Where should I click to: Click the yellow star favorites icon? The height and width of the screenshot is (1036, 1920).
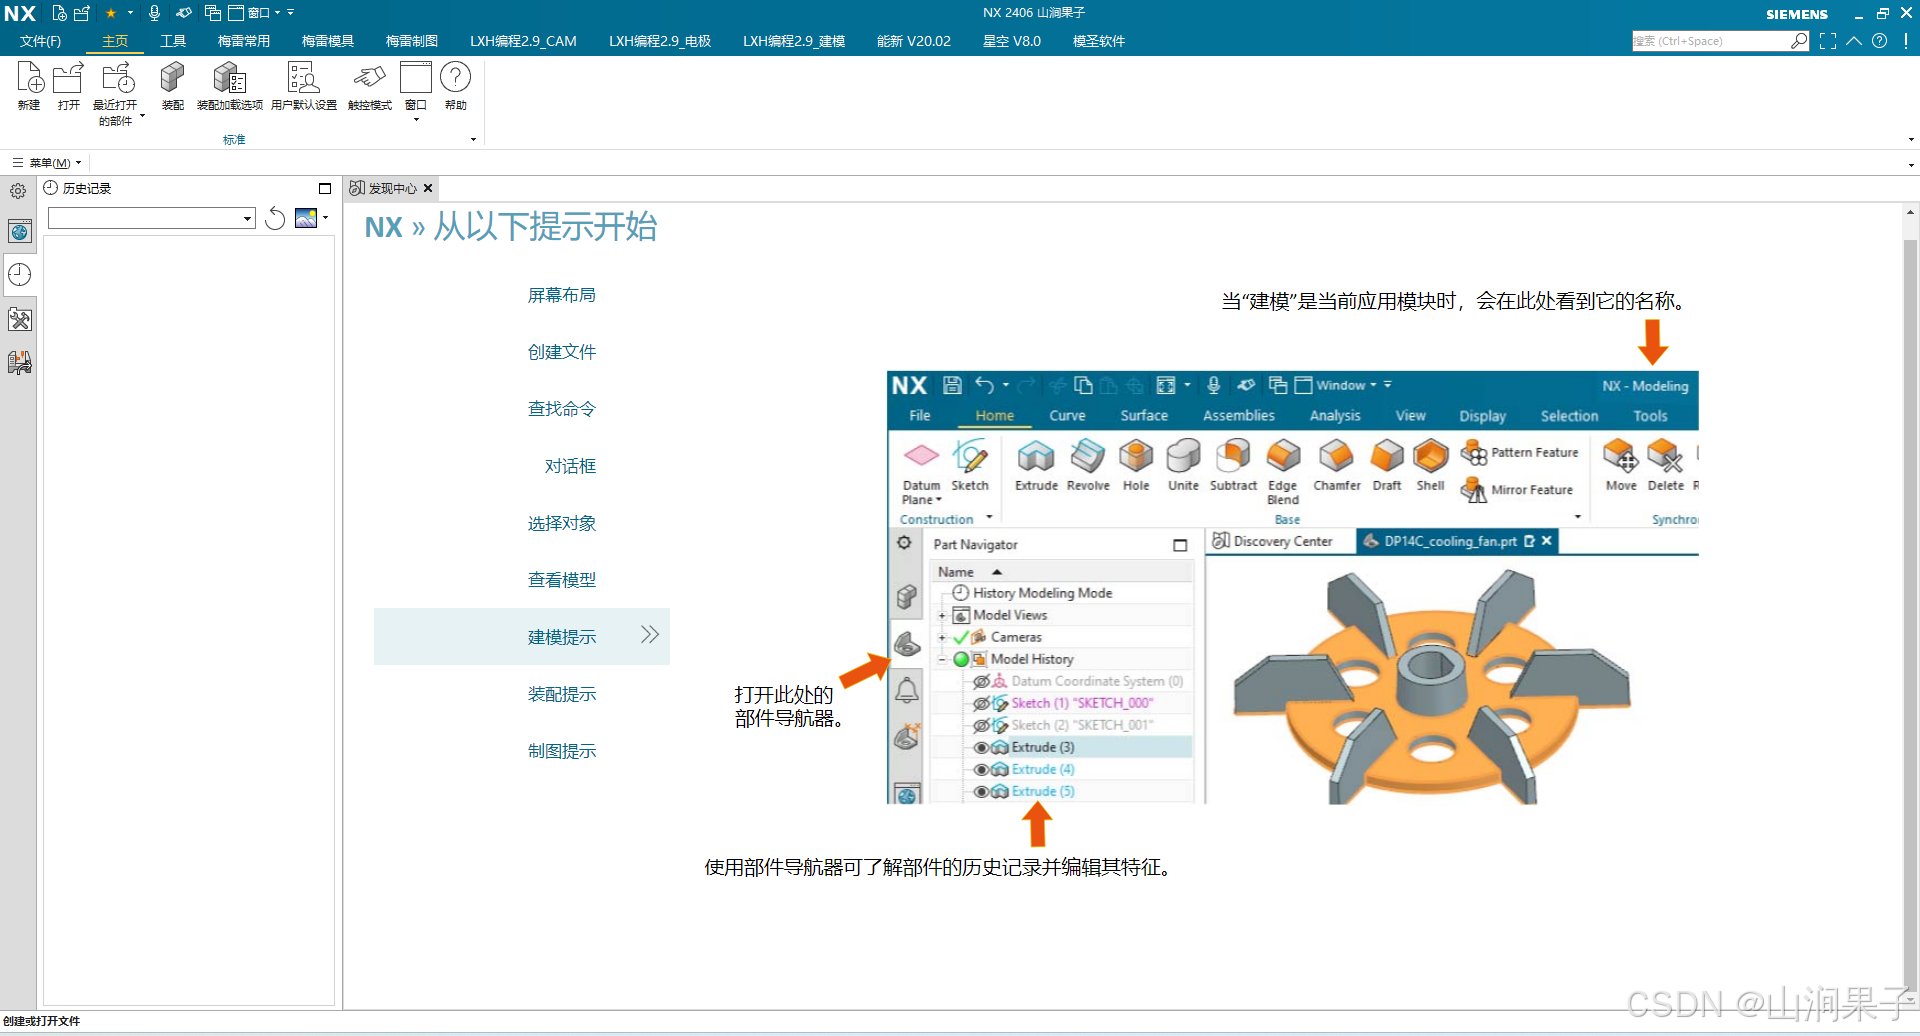pyautogui.click(x=111, y=13)
